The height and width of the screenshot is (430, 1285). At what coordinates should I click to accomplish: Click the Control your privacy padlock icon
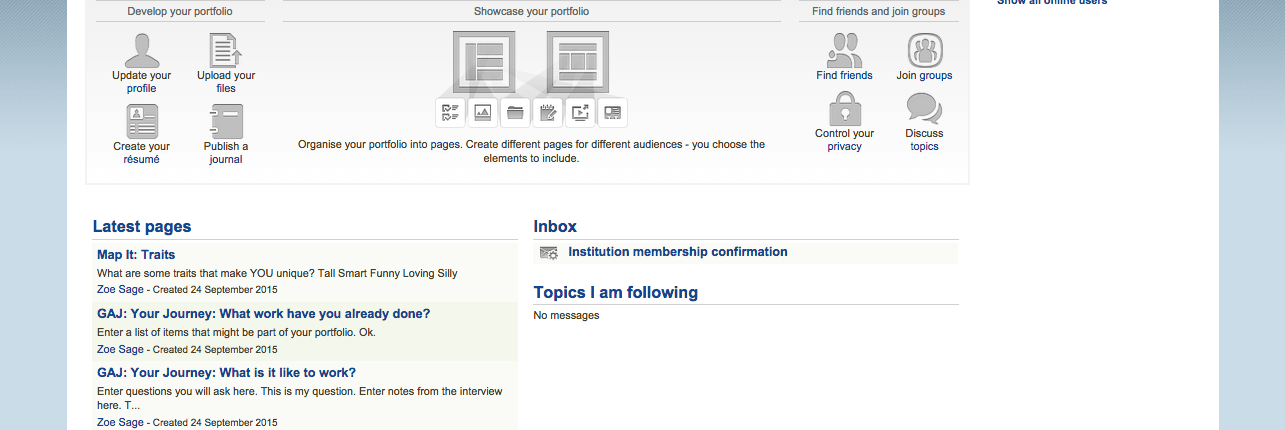[845, 108]
